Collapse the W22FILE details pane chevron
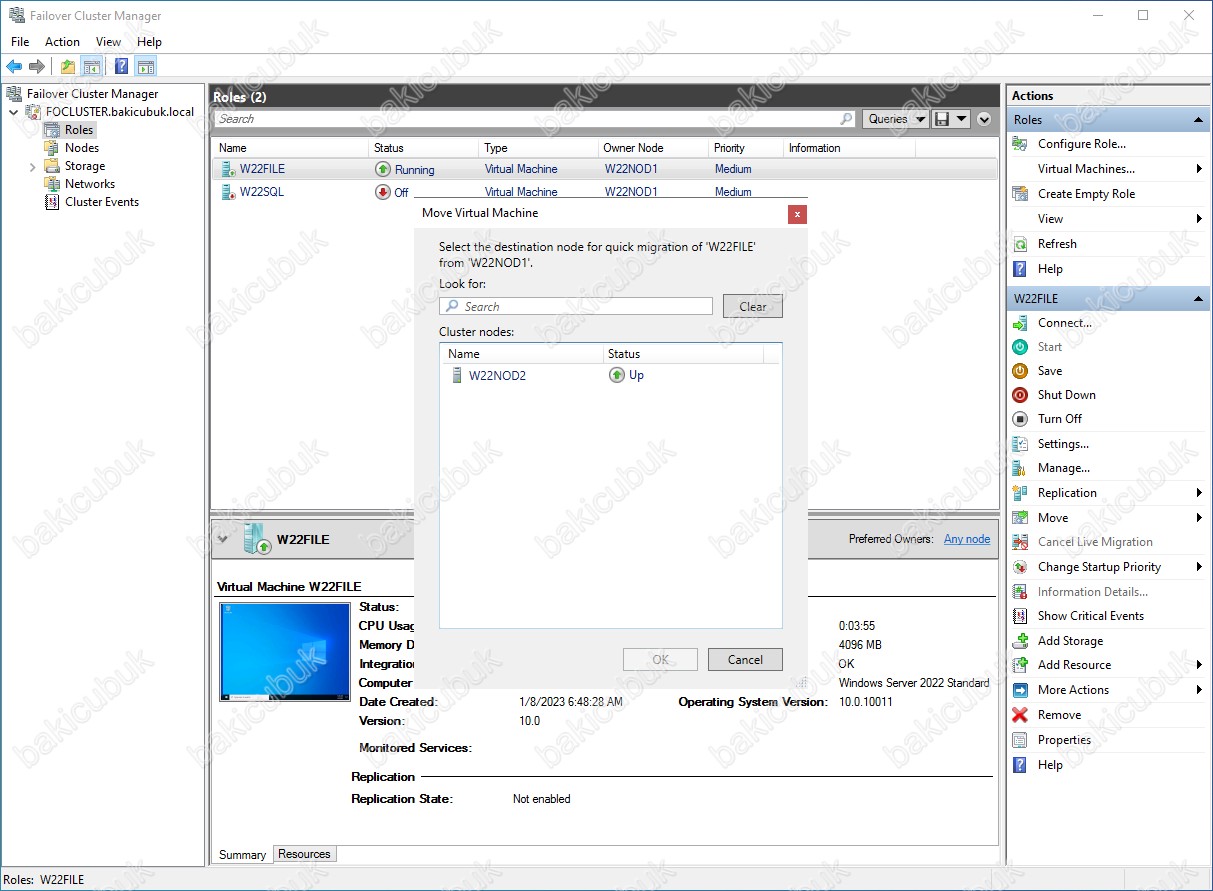The height and width of the screenshot is (891, 1213). coord(221,539)
